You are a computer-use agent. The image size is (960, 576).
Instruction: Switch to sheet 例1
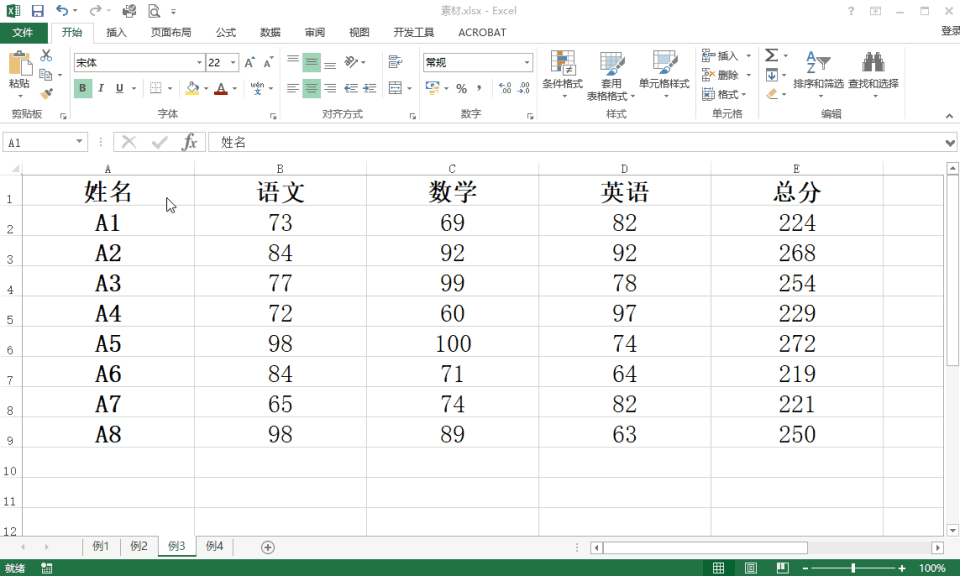click(100, 546)
